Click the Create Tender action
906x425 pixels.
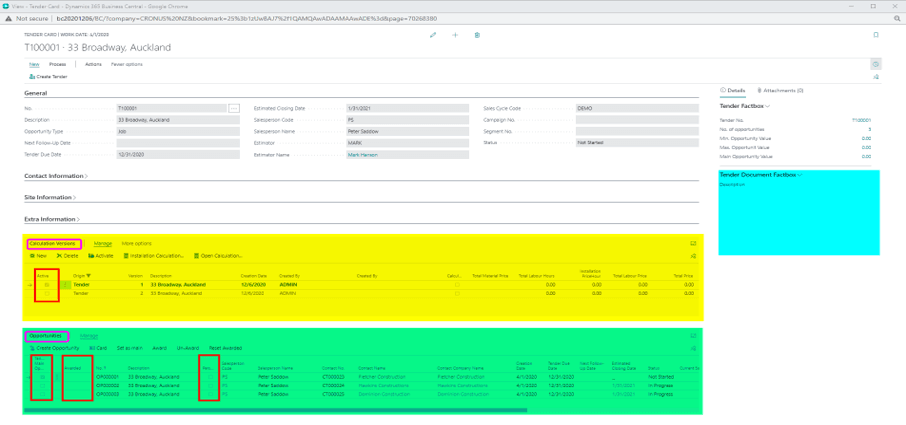(49, 76)
